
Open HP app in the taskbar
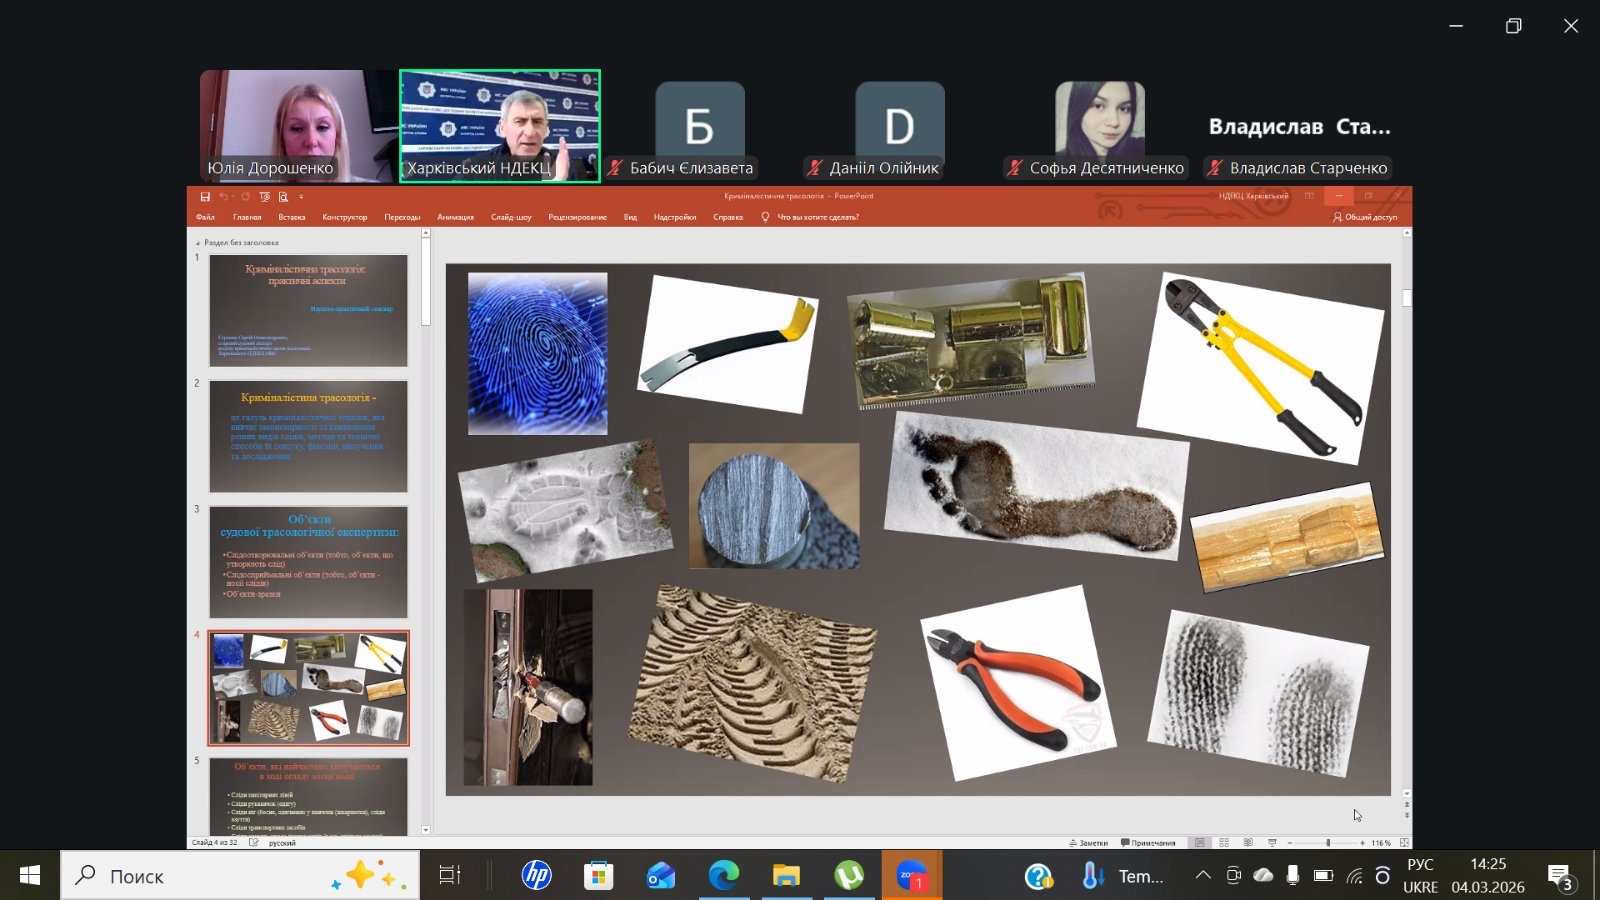(x=537, y=876)
